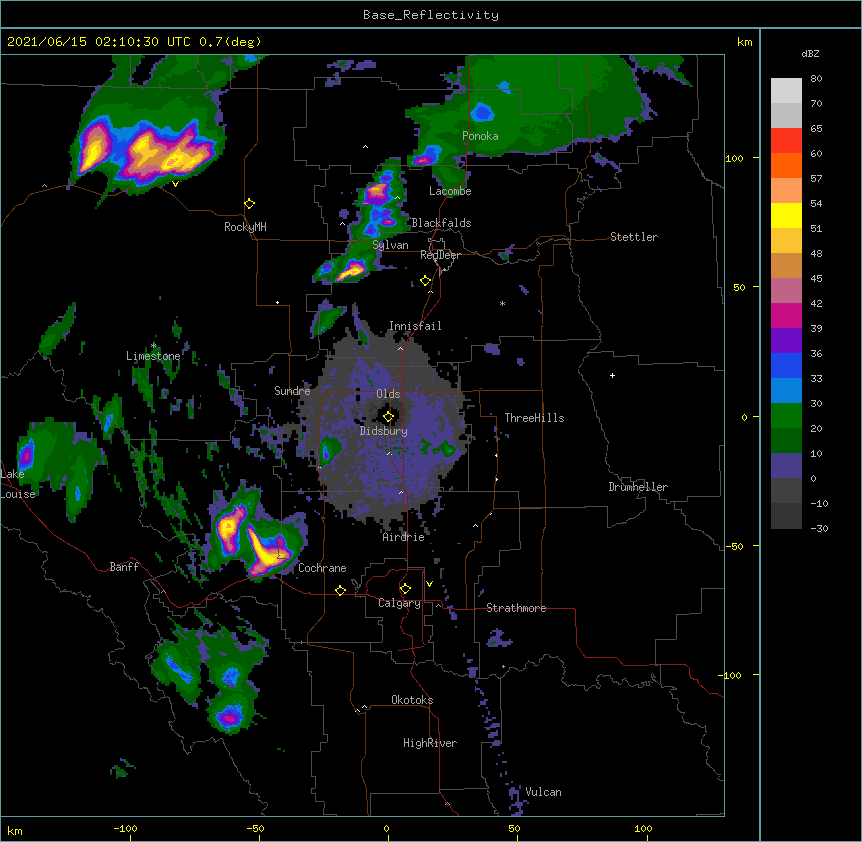Click the Didsbury town label
The height and width of the screenshot is (842, 862).
pos(383,431)
